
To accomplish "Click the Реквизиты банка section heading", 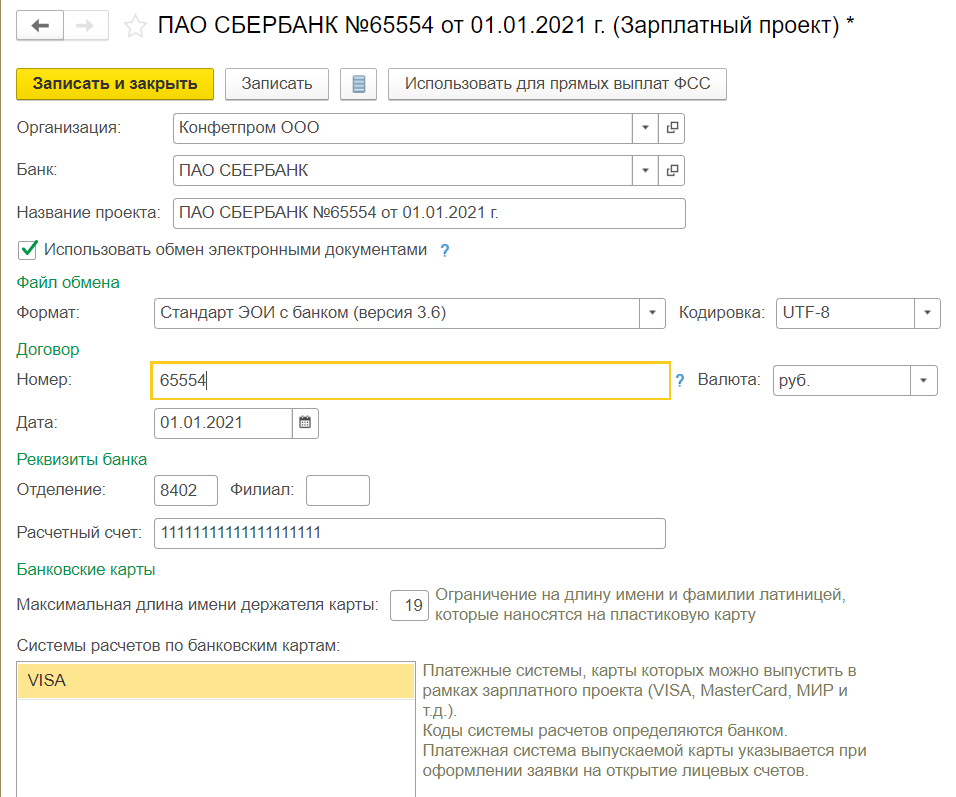I will (82, 459).
